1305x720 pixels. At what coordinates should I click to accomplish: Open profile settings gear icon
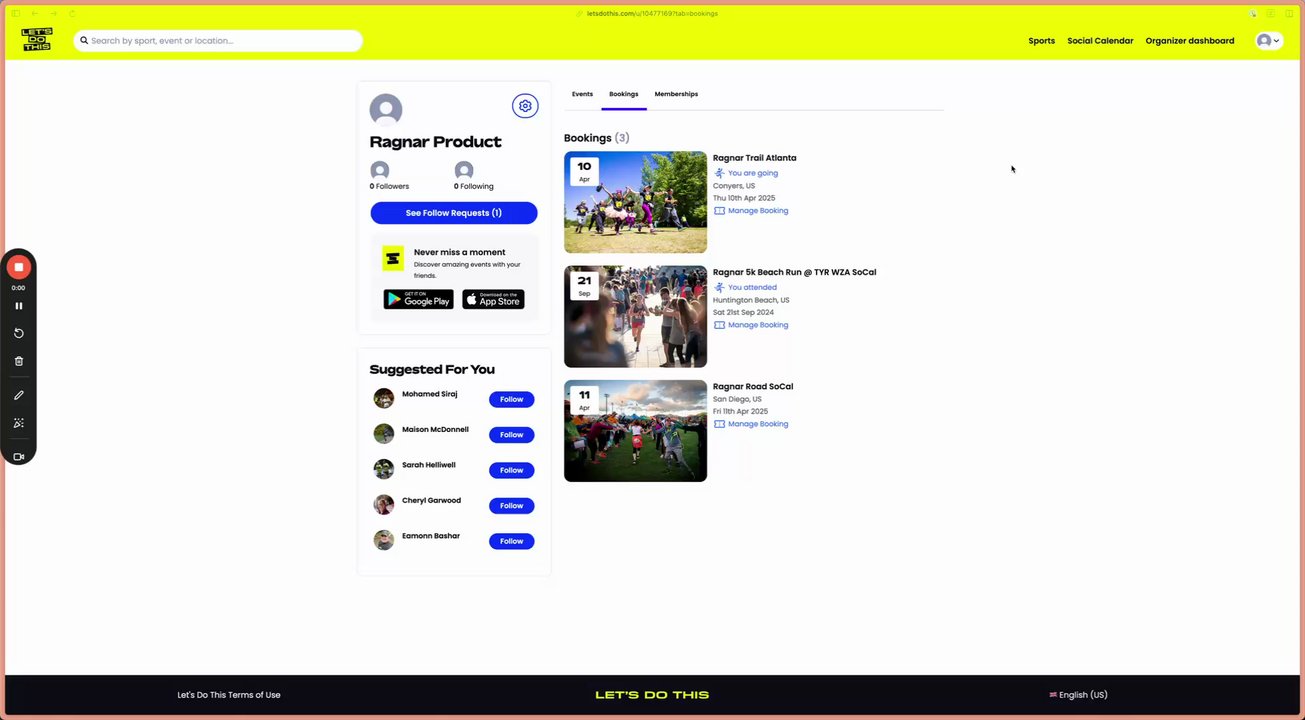525,106
